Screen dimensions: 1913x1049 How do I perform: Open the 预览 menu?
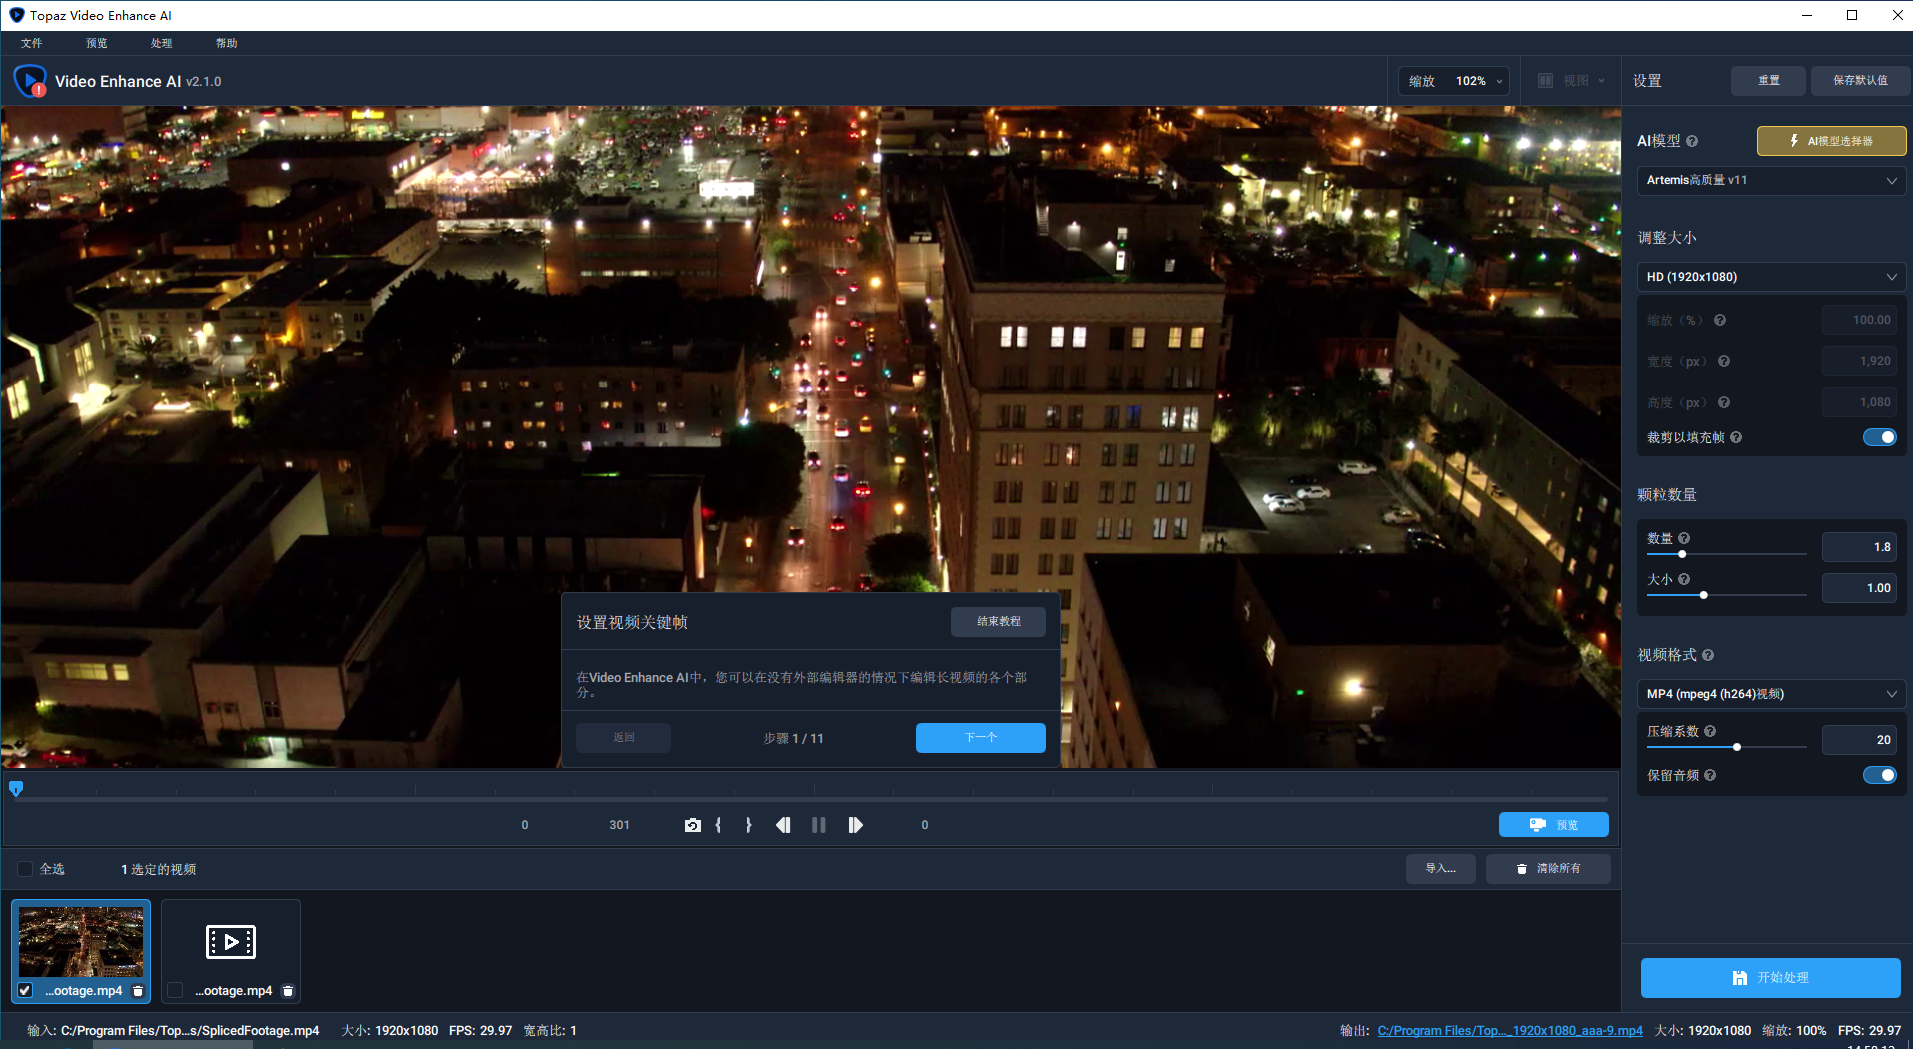point(97,43)
